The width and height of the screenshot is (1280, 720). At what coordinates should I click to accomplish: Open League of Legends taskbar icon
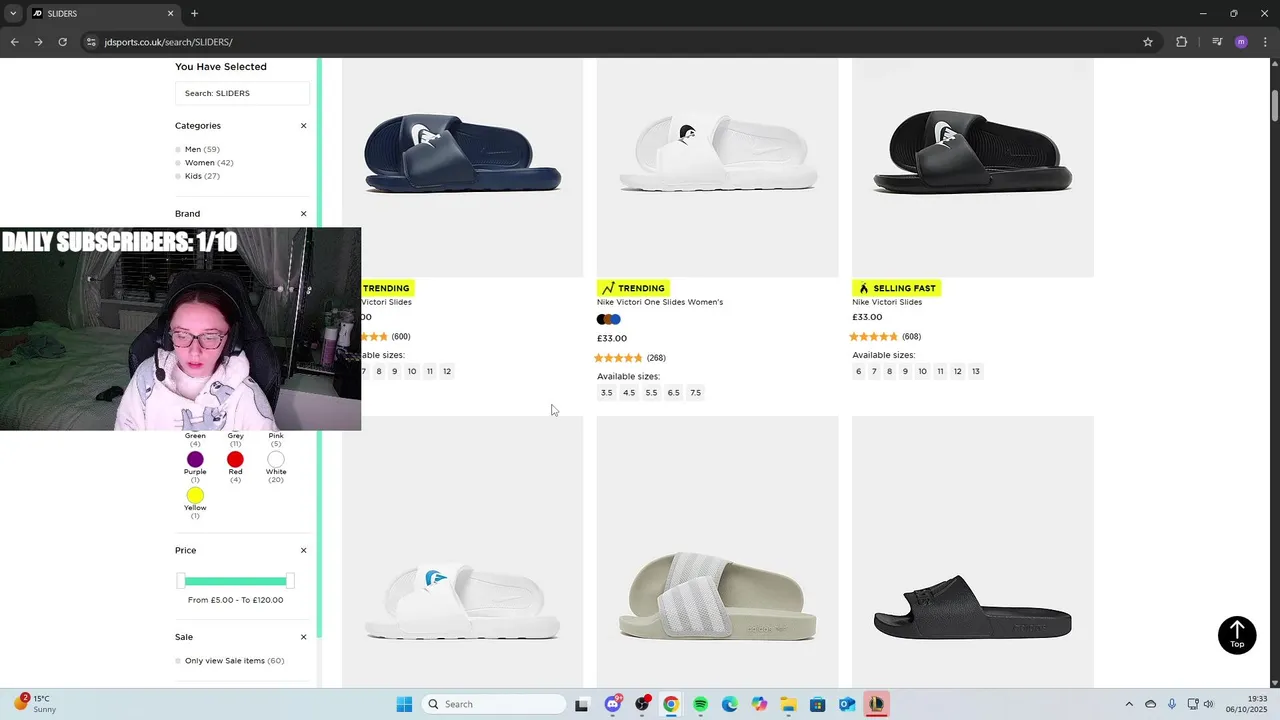point(876,704)
